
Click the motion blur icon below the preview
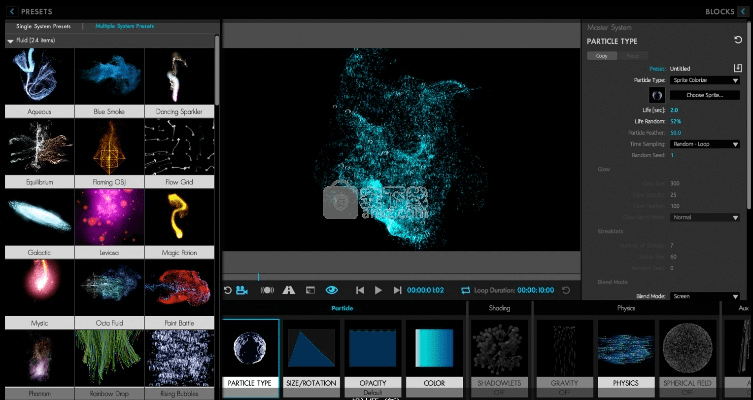pos(267,290)
